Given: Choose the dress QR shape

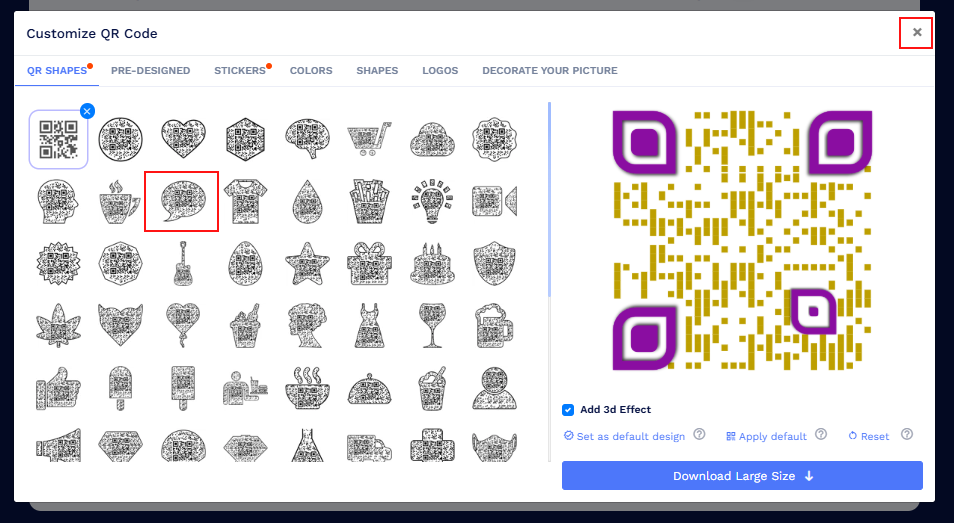Looking at the screenshot, I should (370, 326).
